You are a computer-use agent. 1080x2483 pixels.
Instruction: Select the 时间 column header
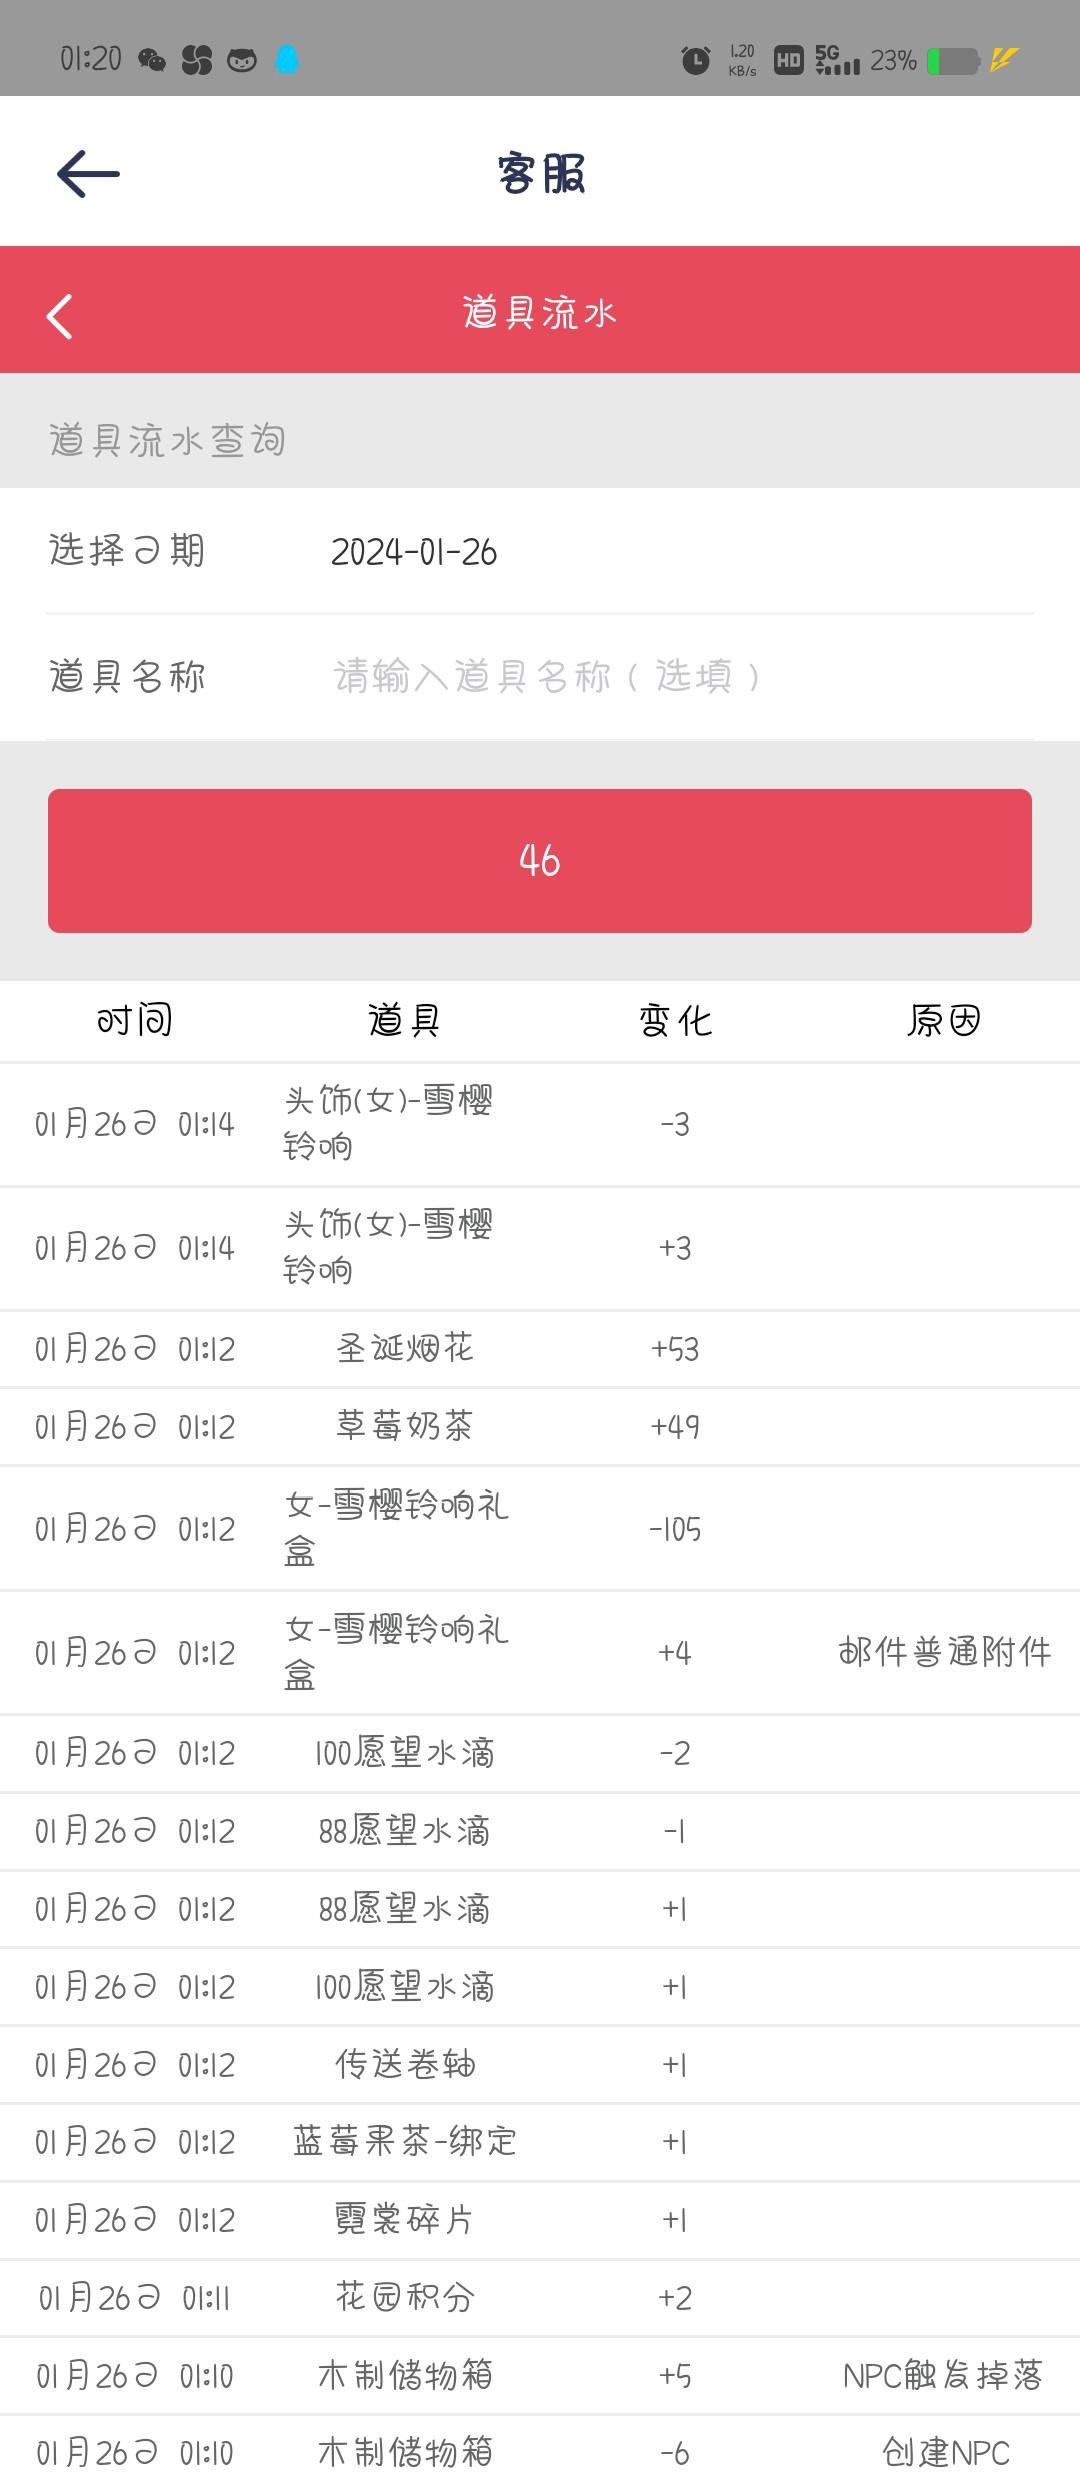[135, 1021]
